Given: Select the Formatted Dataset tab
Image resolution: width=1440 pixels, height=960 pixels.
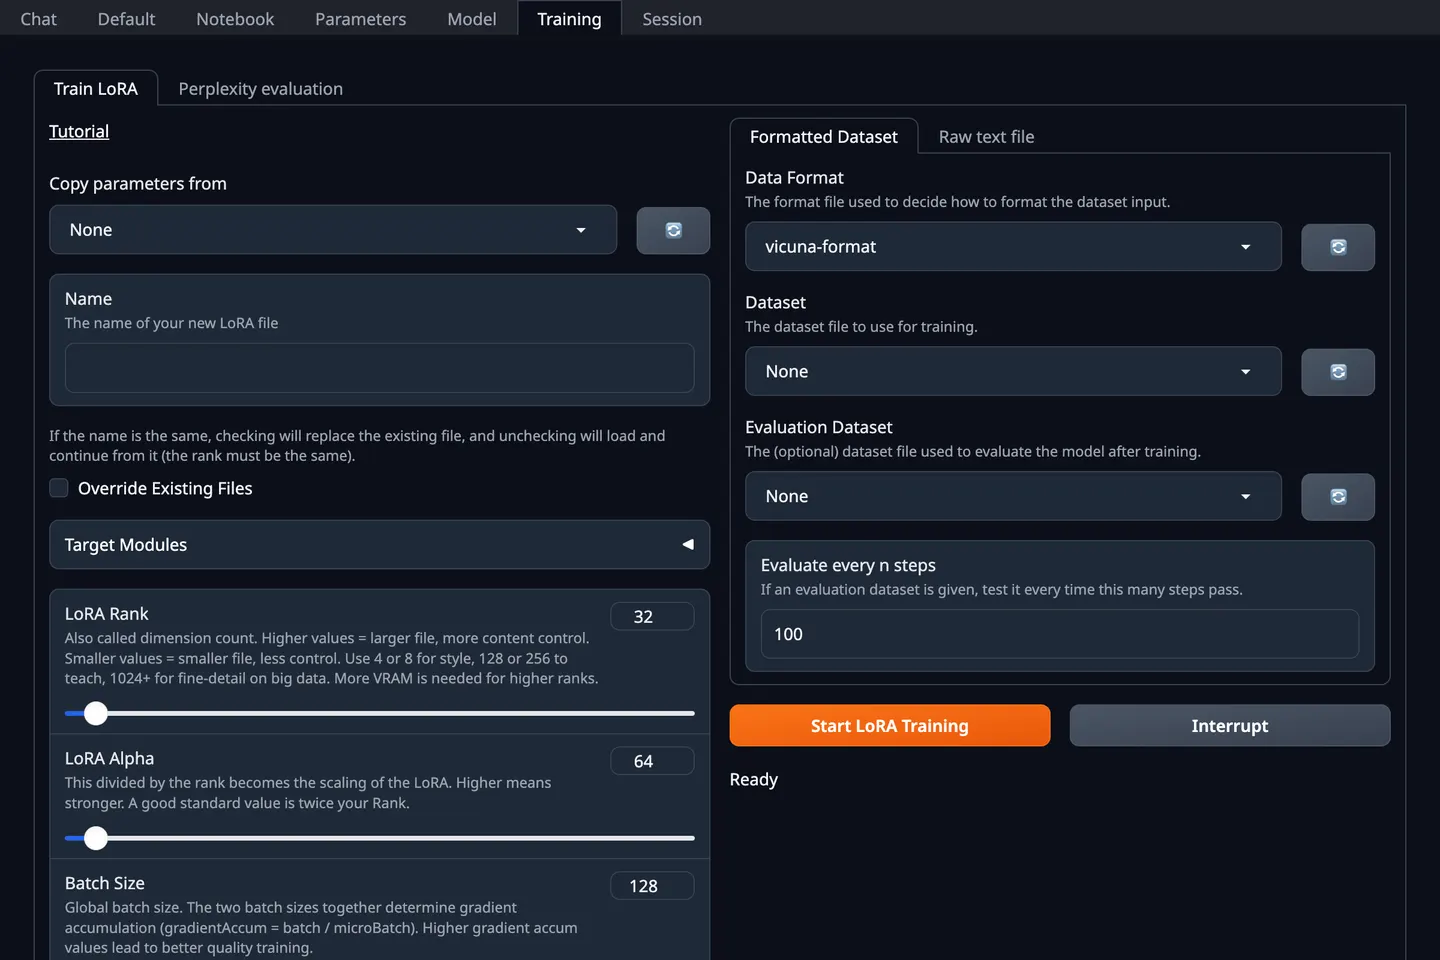Looking at the screenshot, I should (824, 137).
